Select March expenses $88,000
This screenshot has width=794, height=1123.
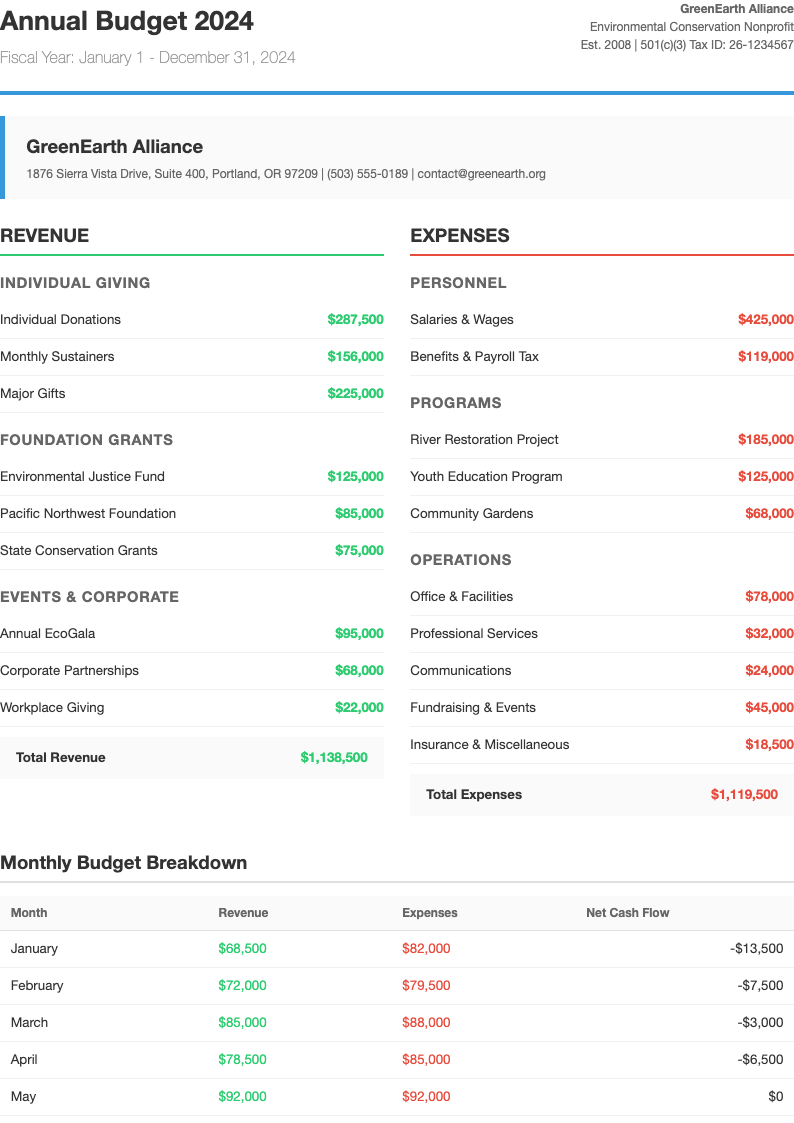[x=426, y=1023]
